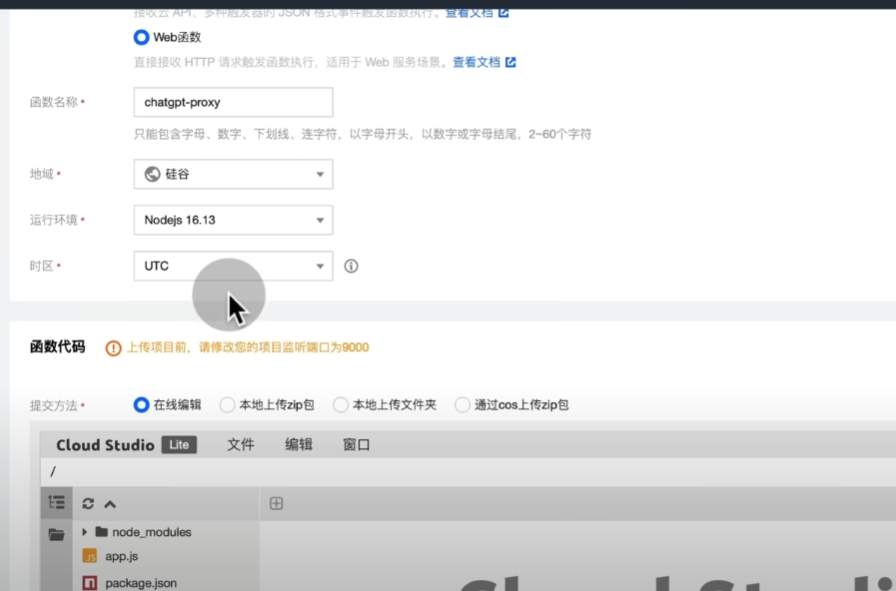Click the globe icon in region selector

(152, 174)
